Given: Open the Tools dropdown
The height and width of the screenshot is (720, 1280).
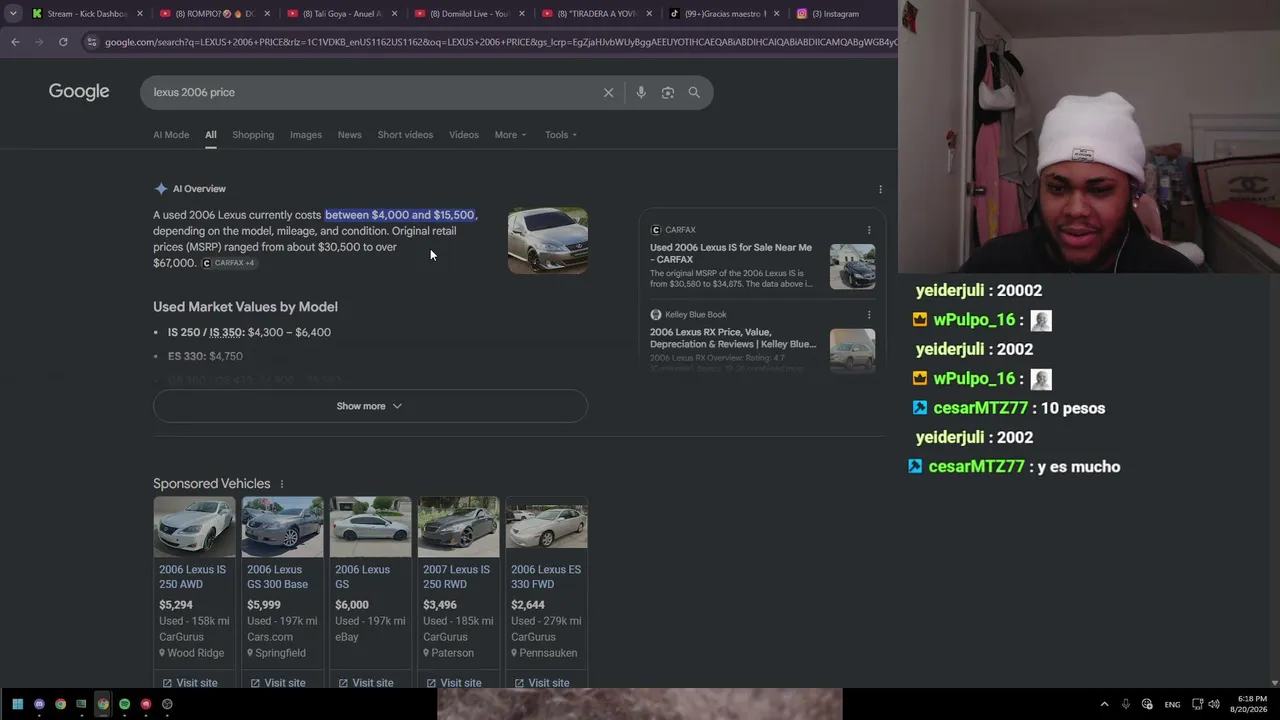Looking at the screenshot, I should [x=561, y=135].
